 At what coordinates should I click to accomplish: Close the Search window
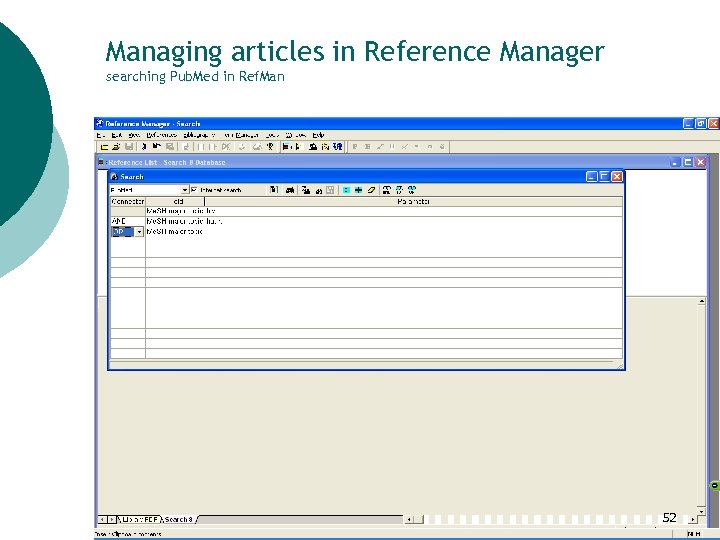click(x=617, y=176)
